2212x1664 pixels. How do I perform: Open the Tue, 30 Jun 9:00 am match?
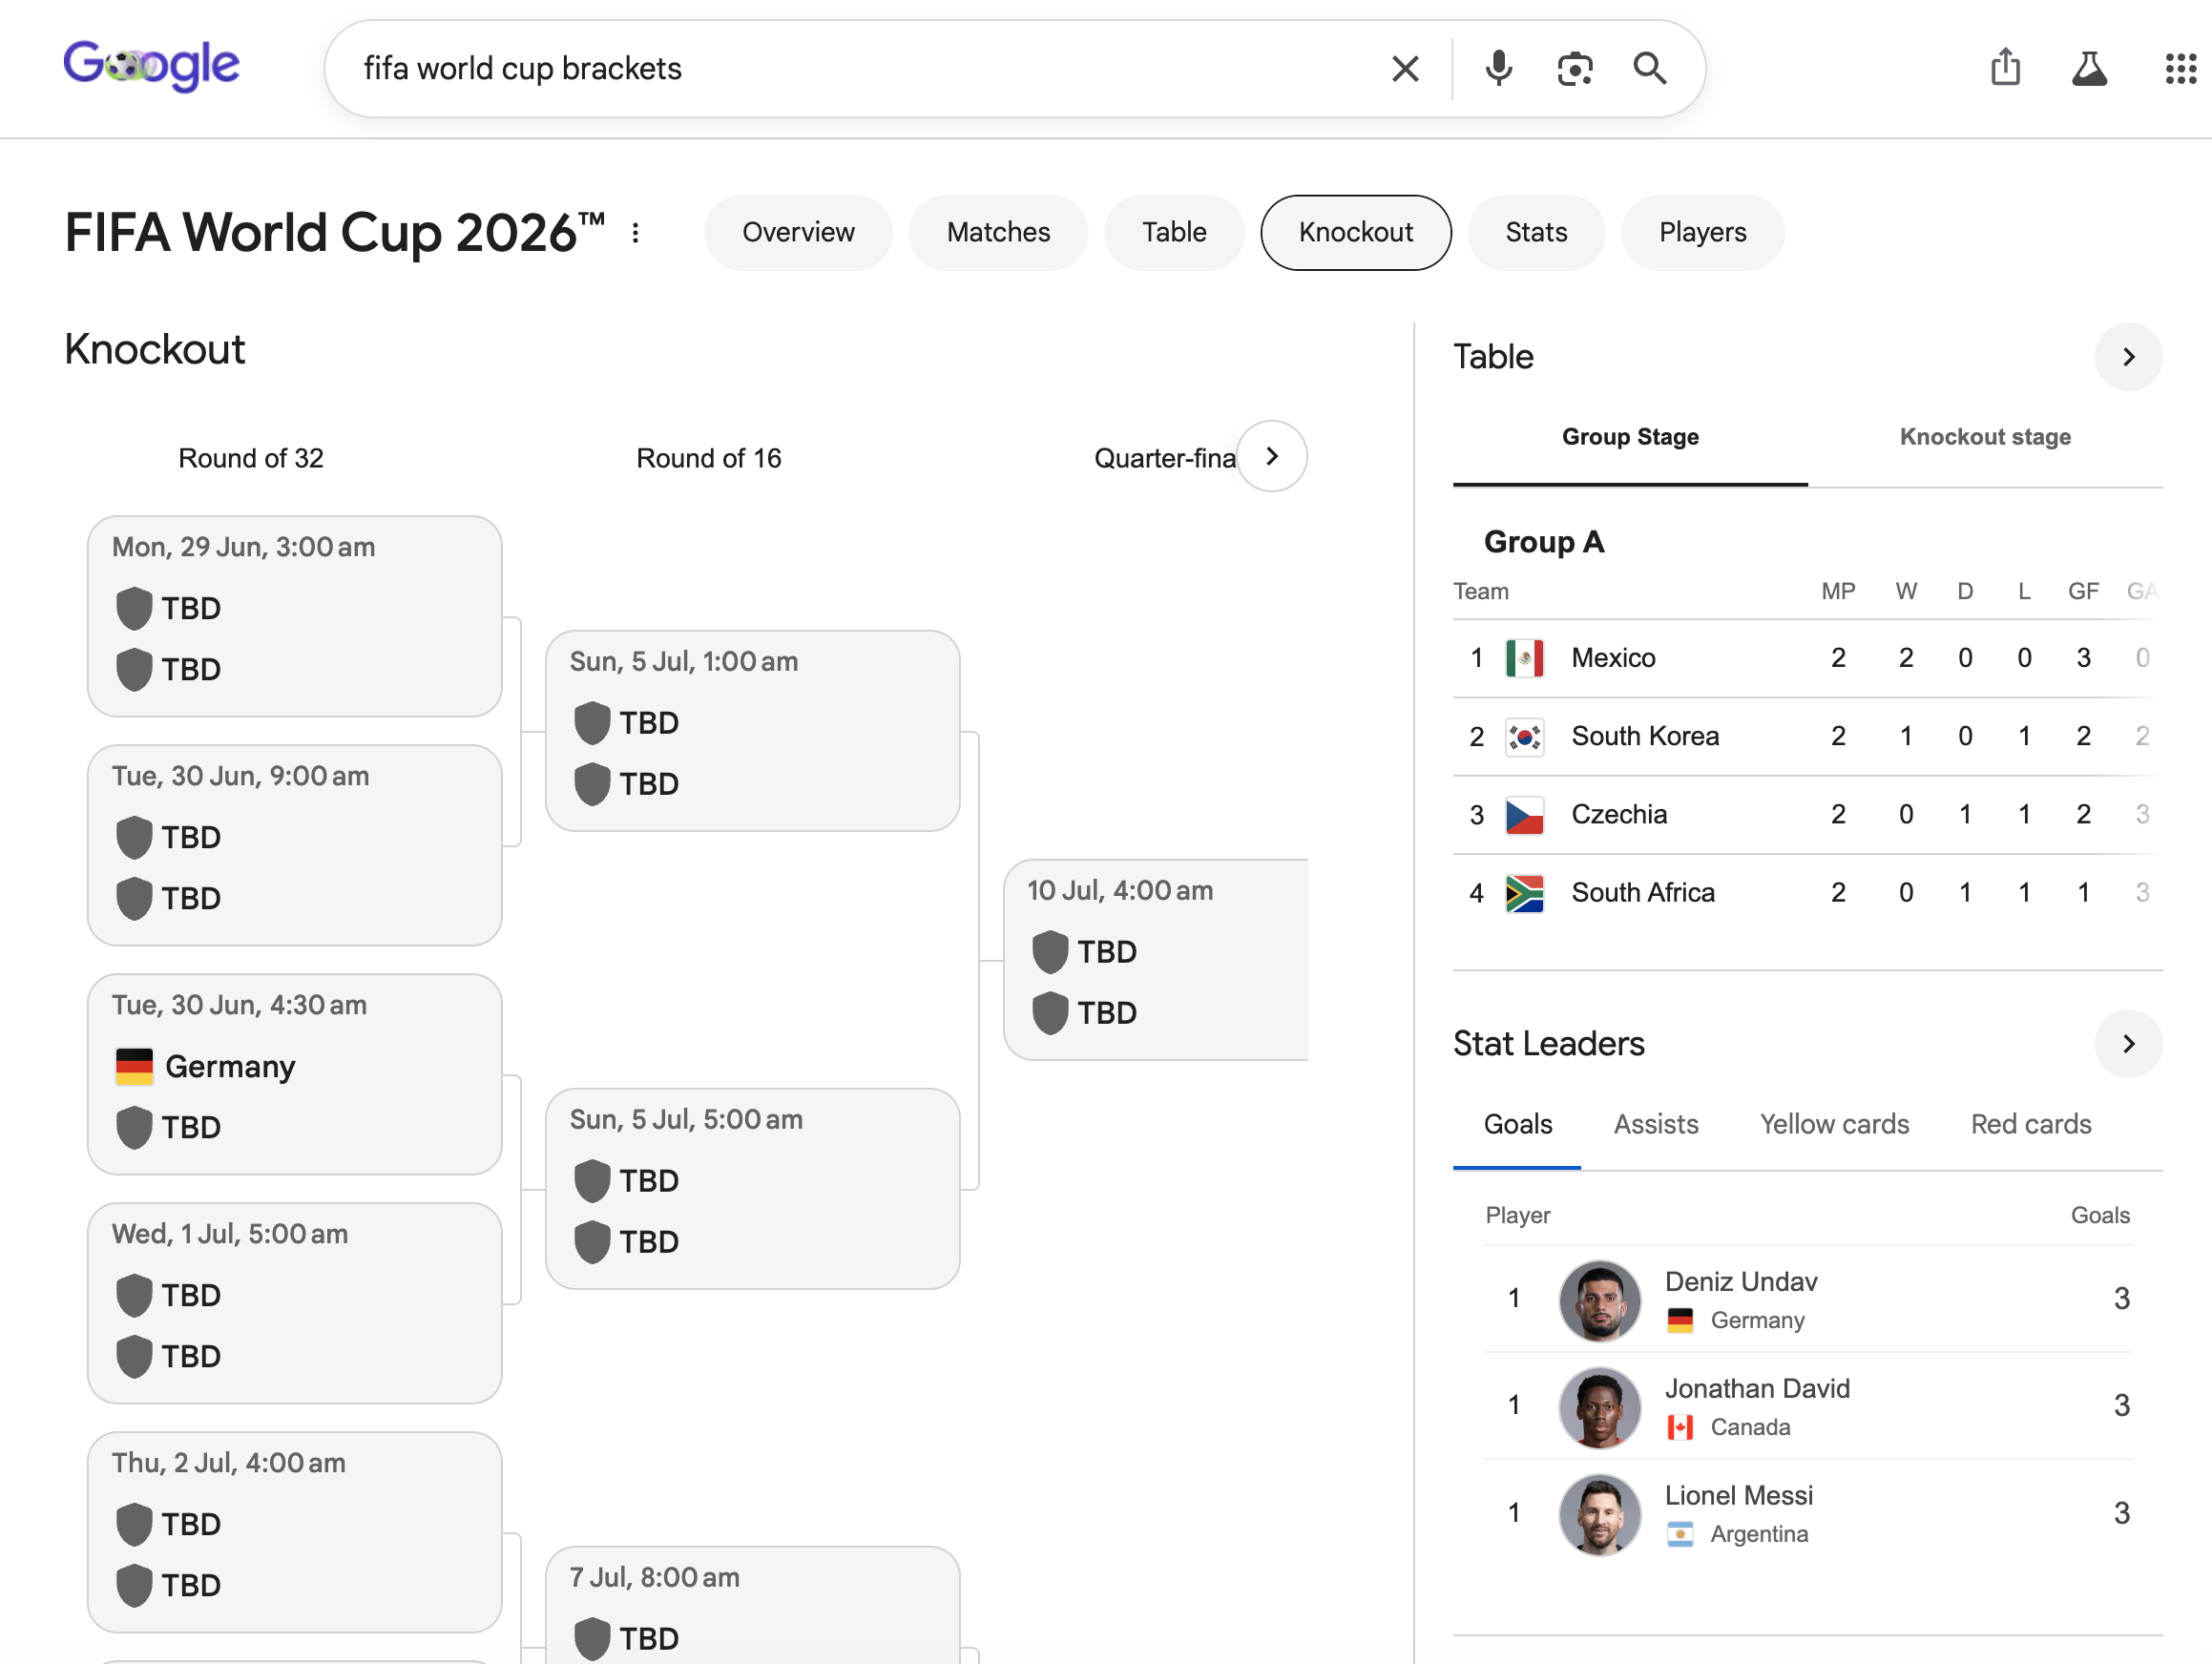pyautogui.click(x=294, y=845)
